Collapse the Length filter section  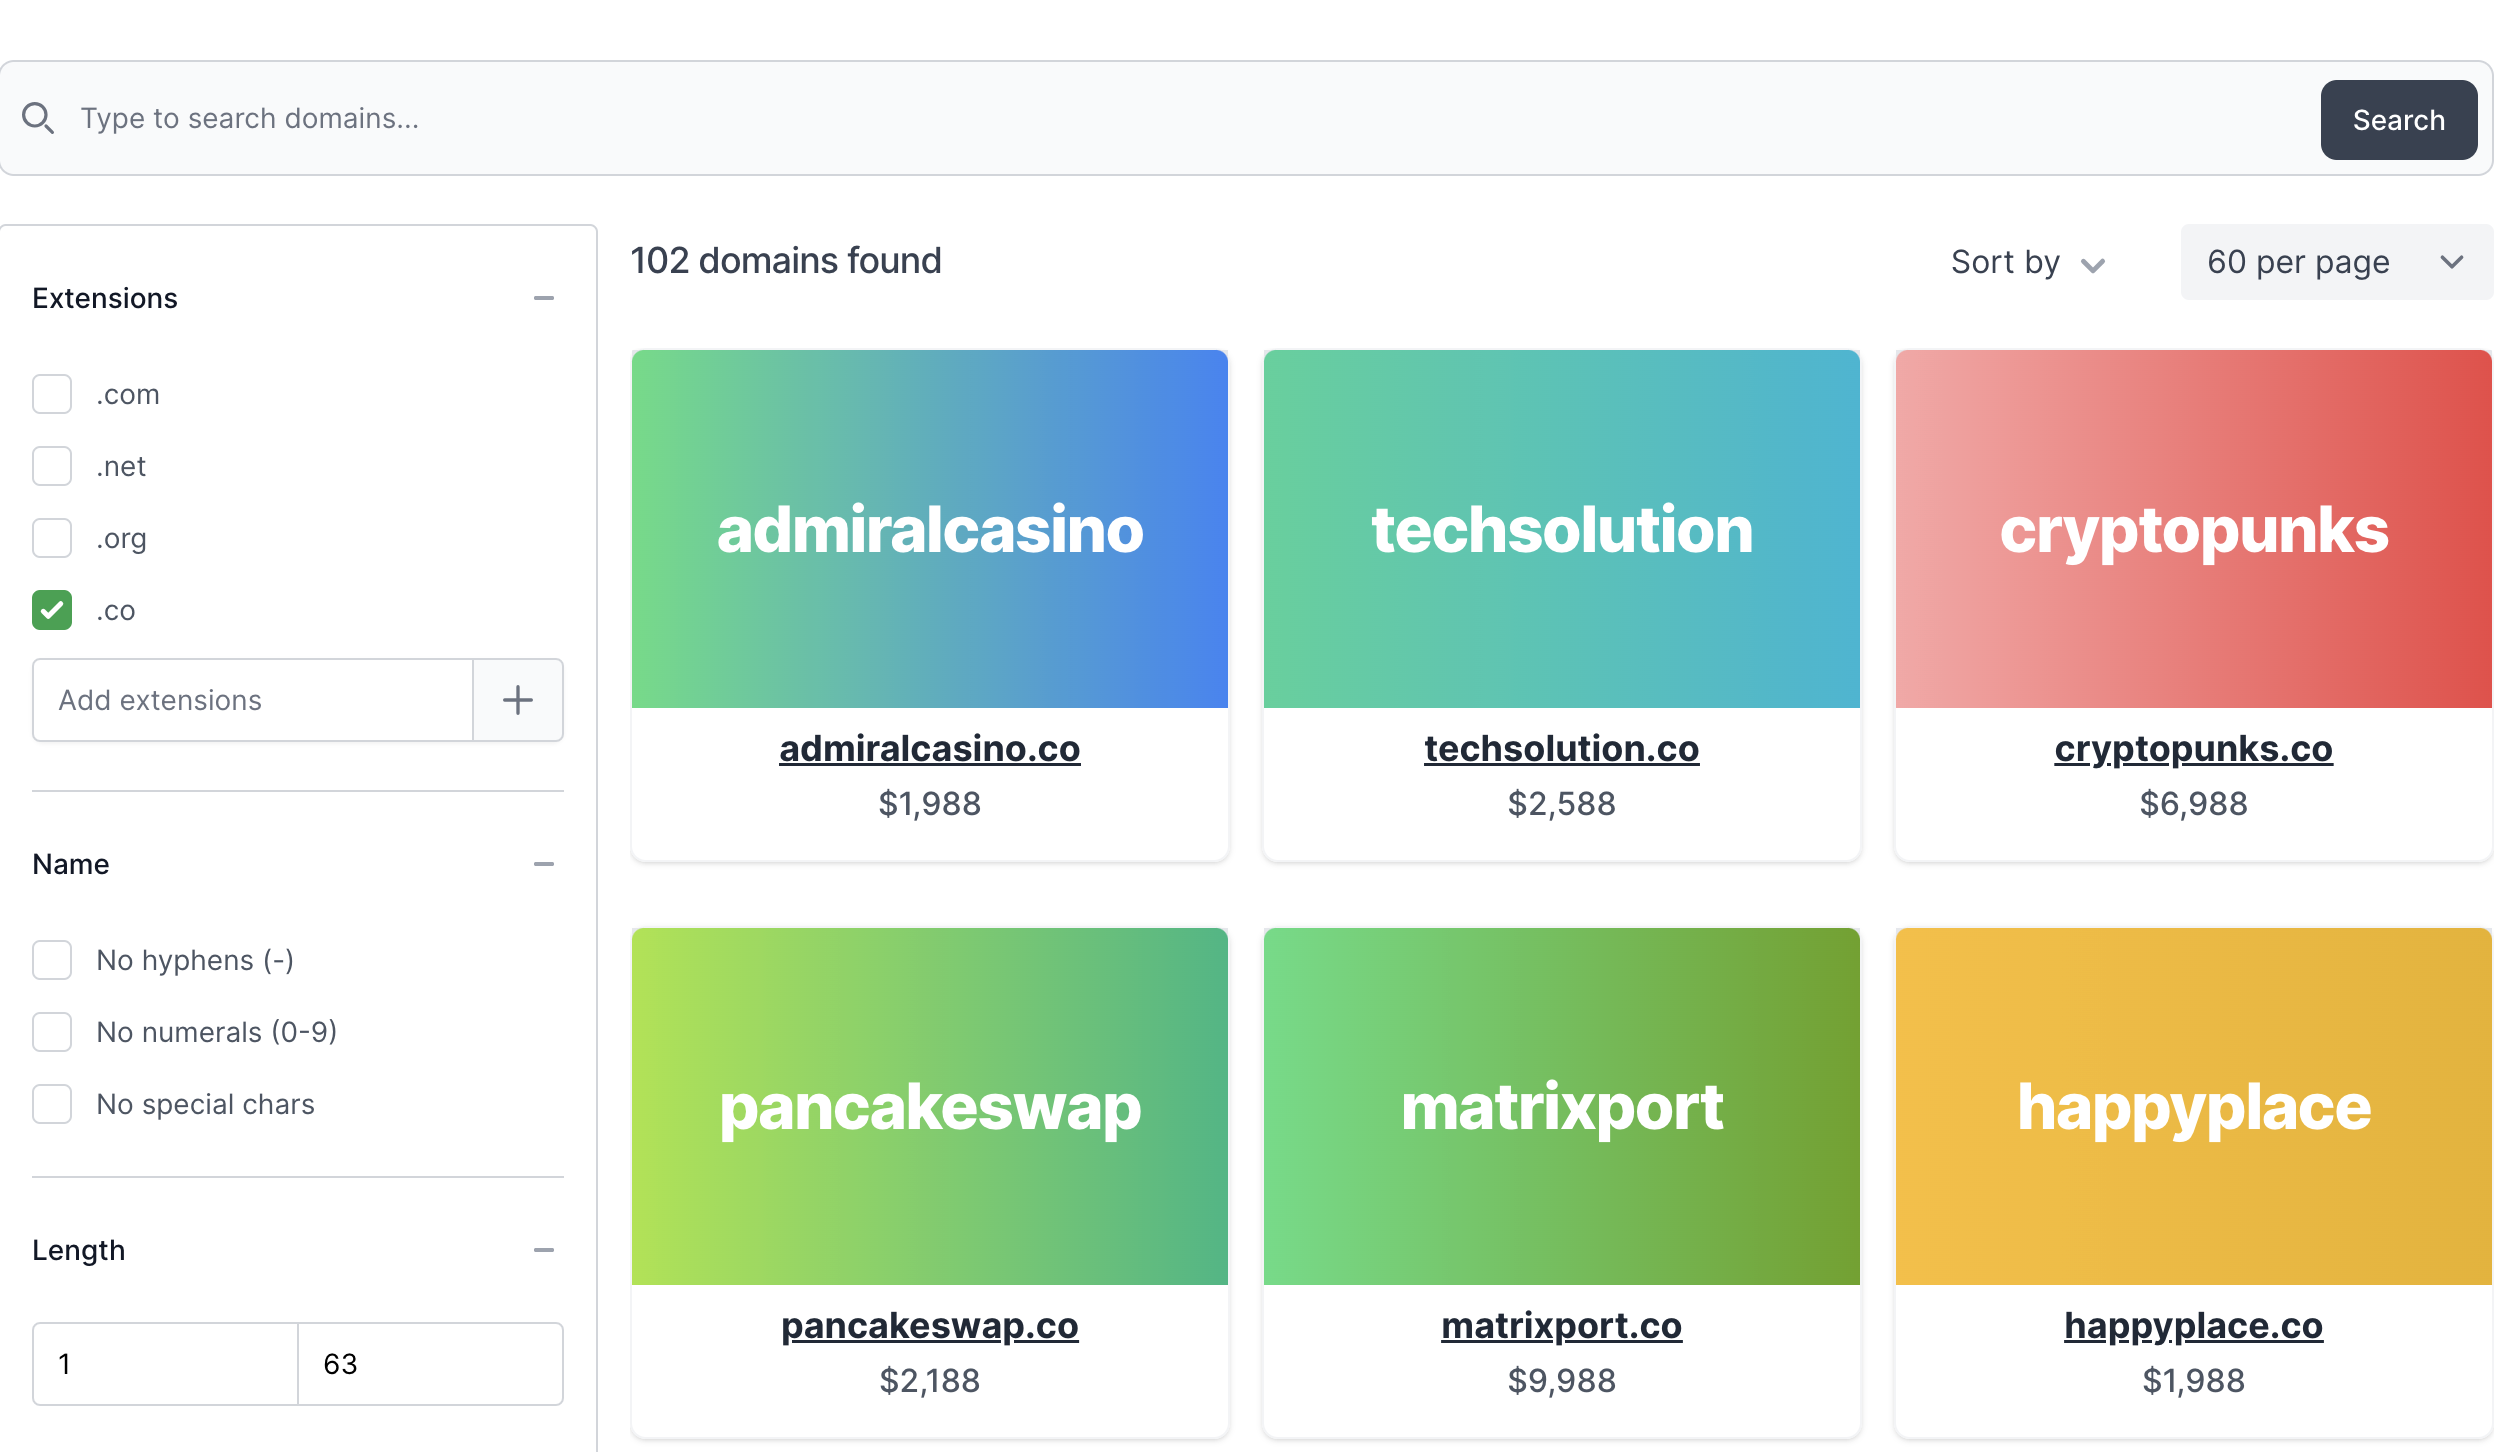click(x=543, y=1250)
